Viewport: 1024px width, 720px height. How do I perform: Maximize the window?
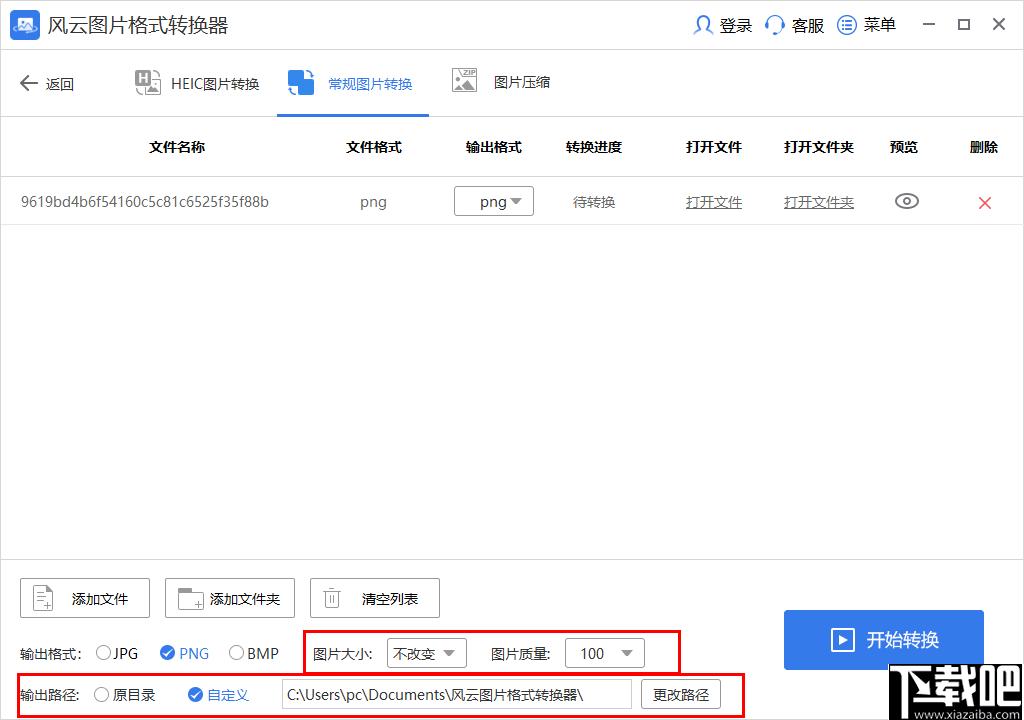tap(964, 25)
